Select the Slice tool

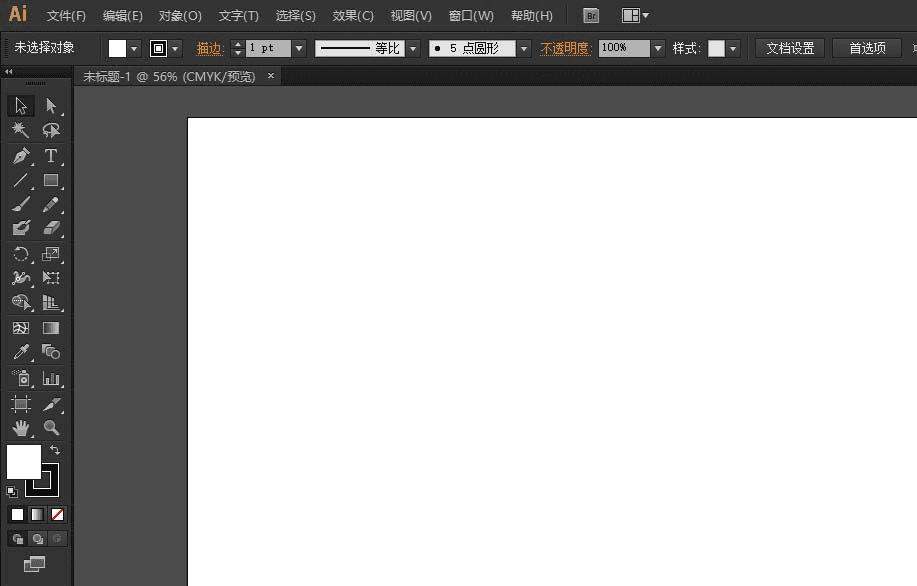[51, 404]
